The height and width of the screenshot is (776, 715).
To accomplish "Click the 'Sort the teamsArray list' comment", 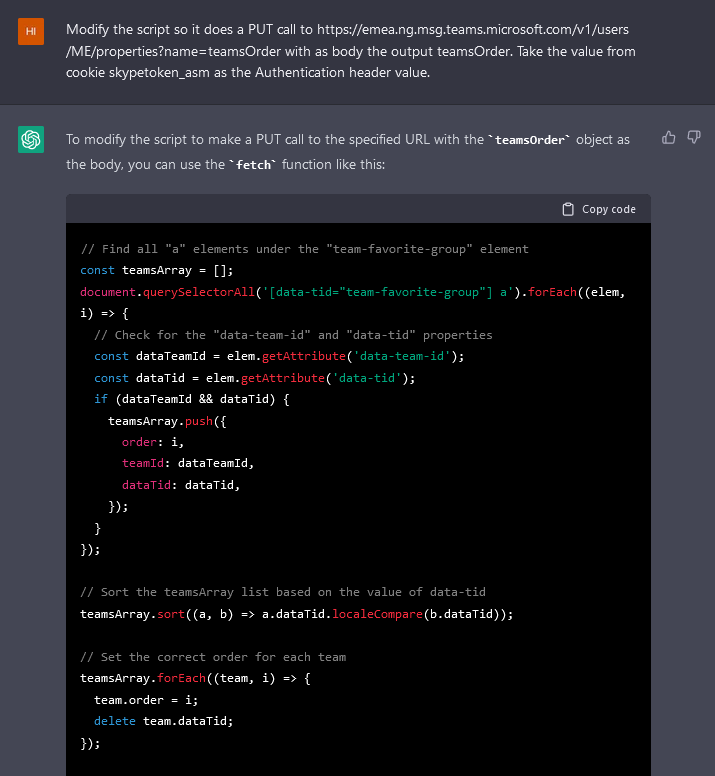I will pos(283,592).
